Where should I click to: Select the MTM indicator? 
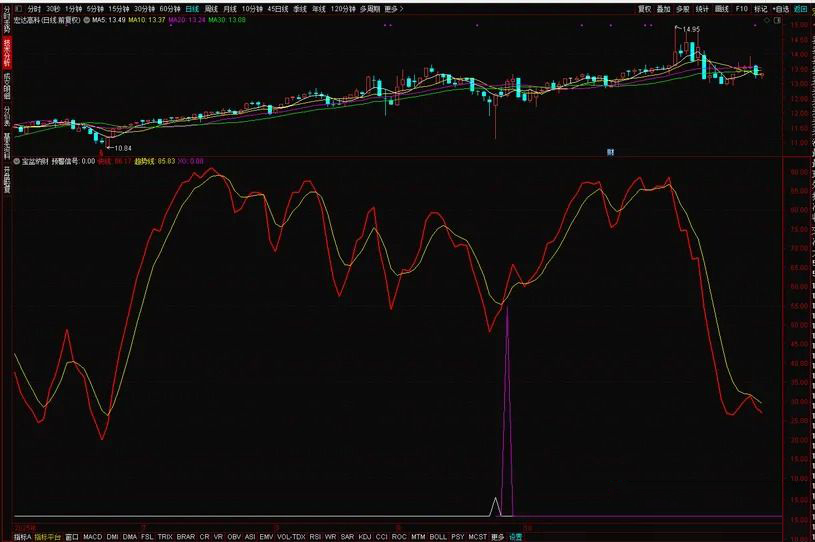[418, 537]
